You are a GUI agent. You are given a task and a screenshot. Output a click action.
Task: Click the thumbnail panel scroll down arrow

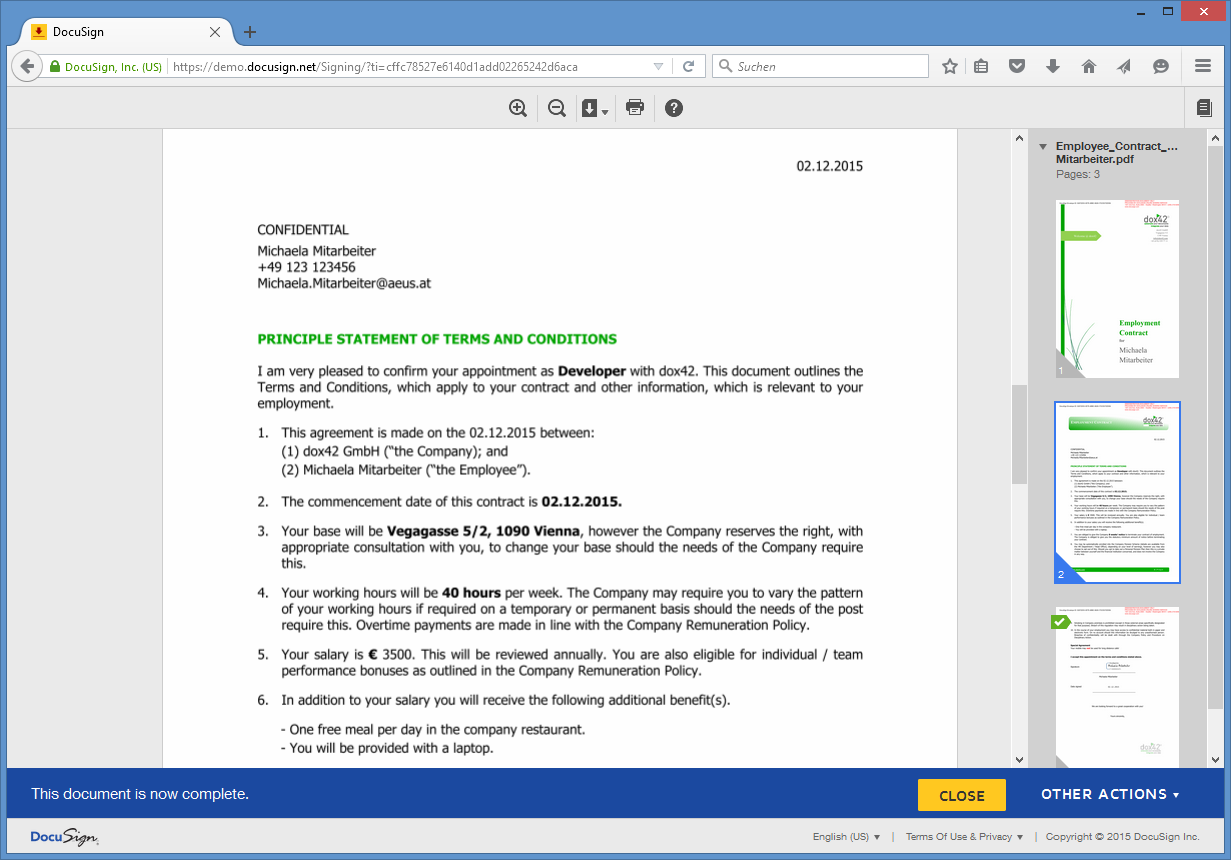[x=1215, y=760]
